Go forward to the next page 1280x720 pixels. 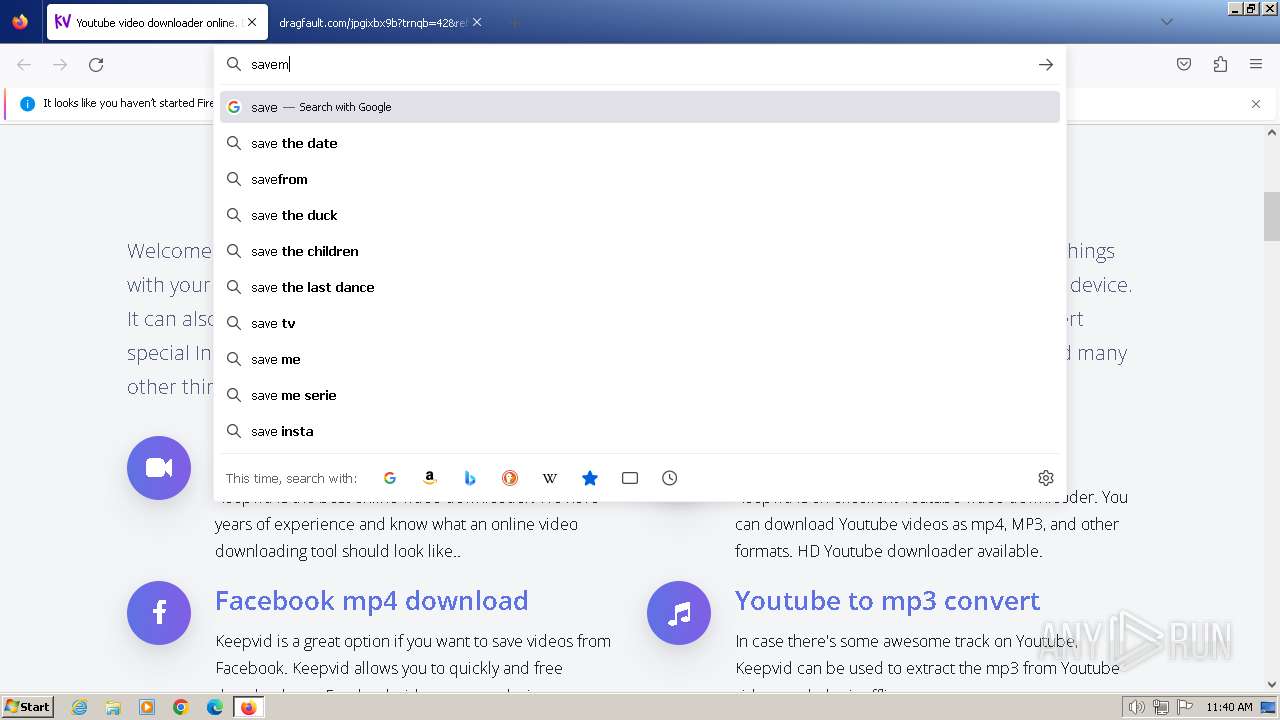(60, 64)
